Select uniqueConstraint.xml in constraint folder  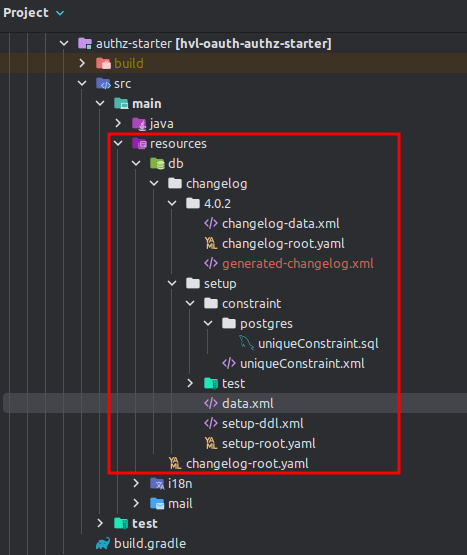coord(302,364)
